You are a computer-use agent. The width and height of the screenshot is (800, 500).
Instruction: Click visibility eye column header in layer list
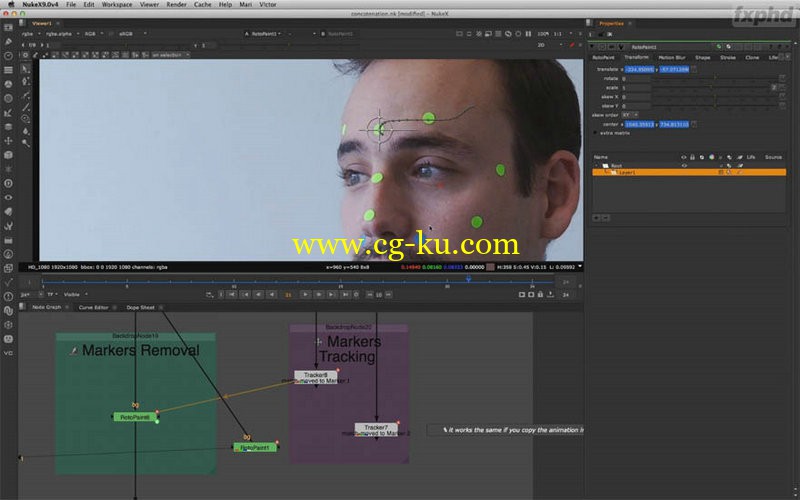(684, 157)
